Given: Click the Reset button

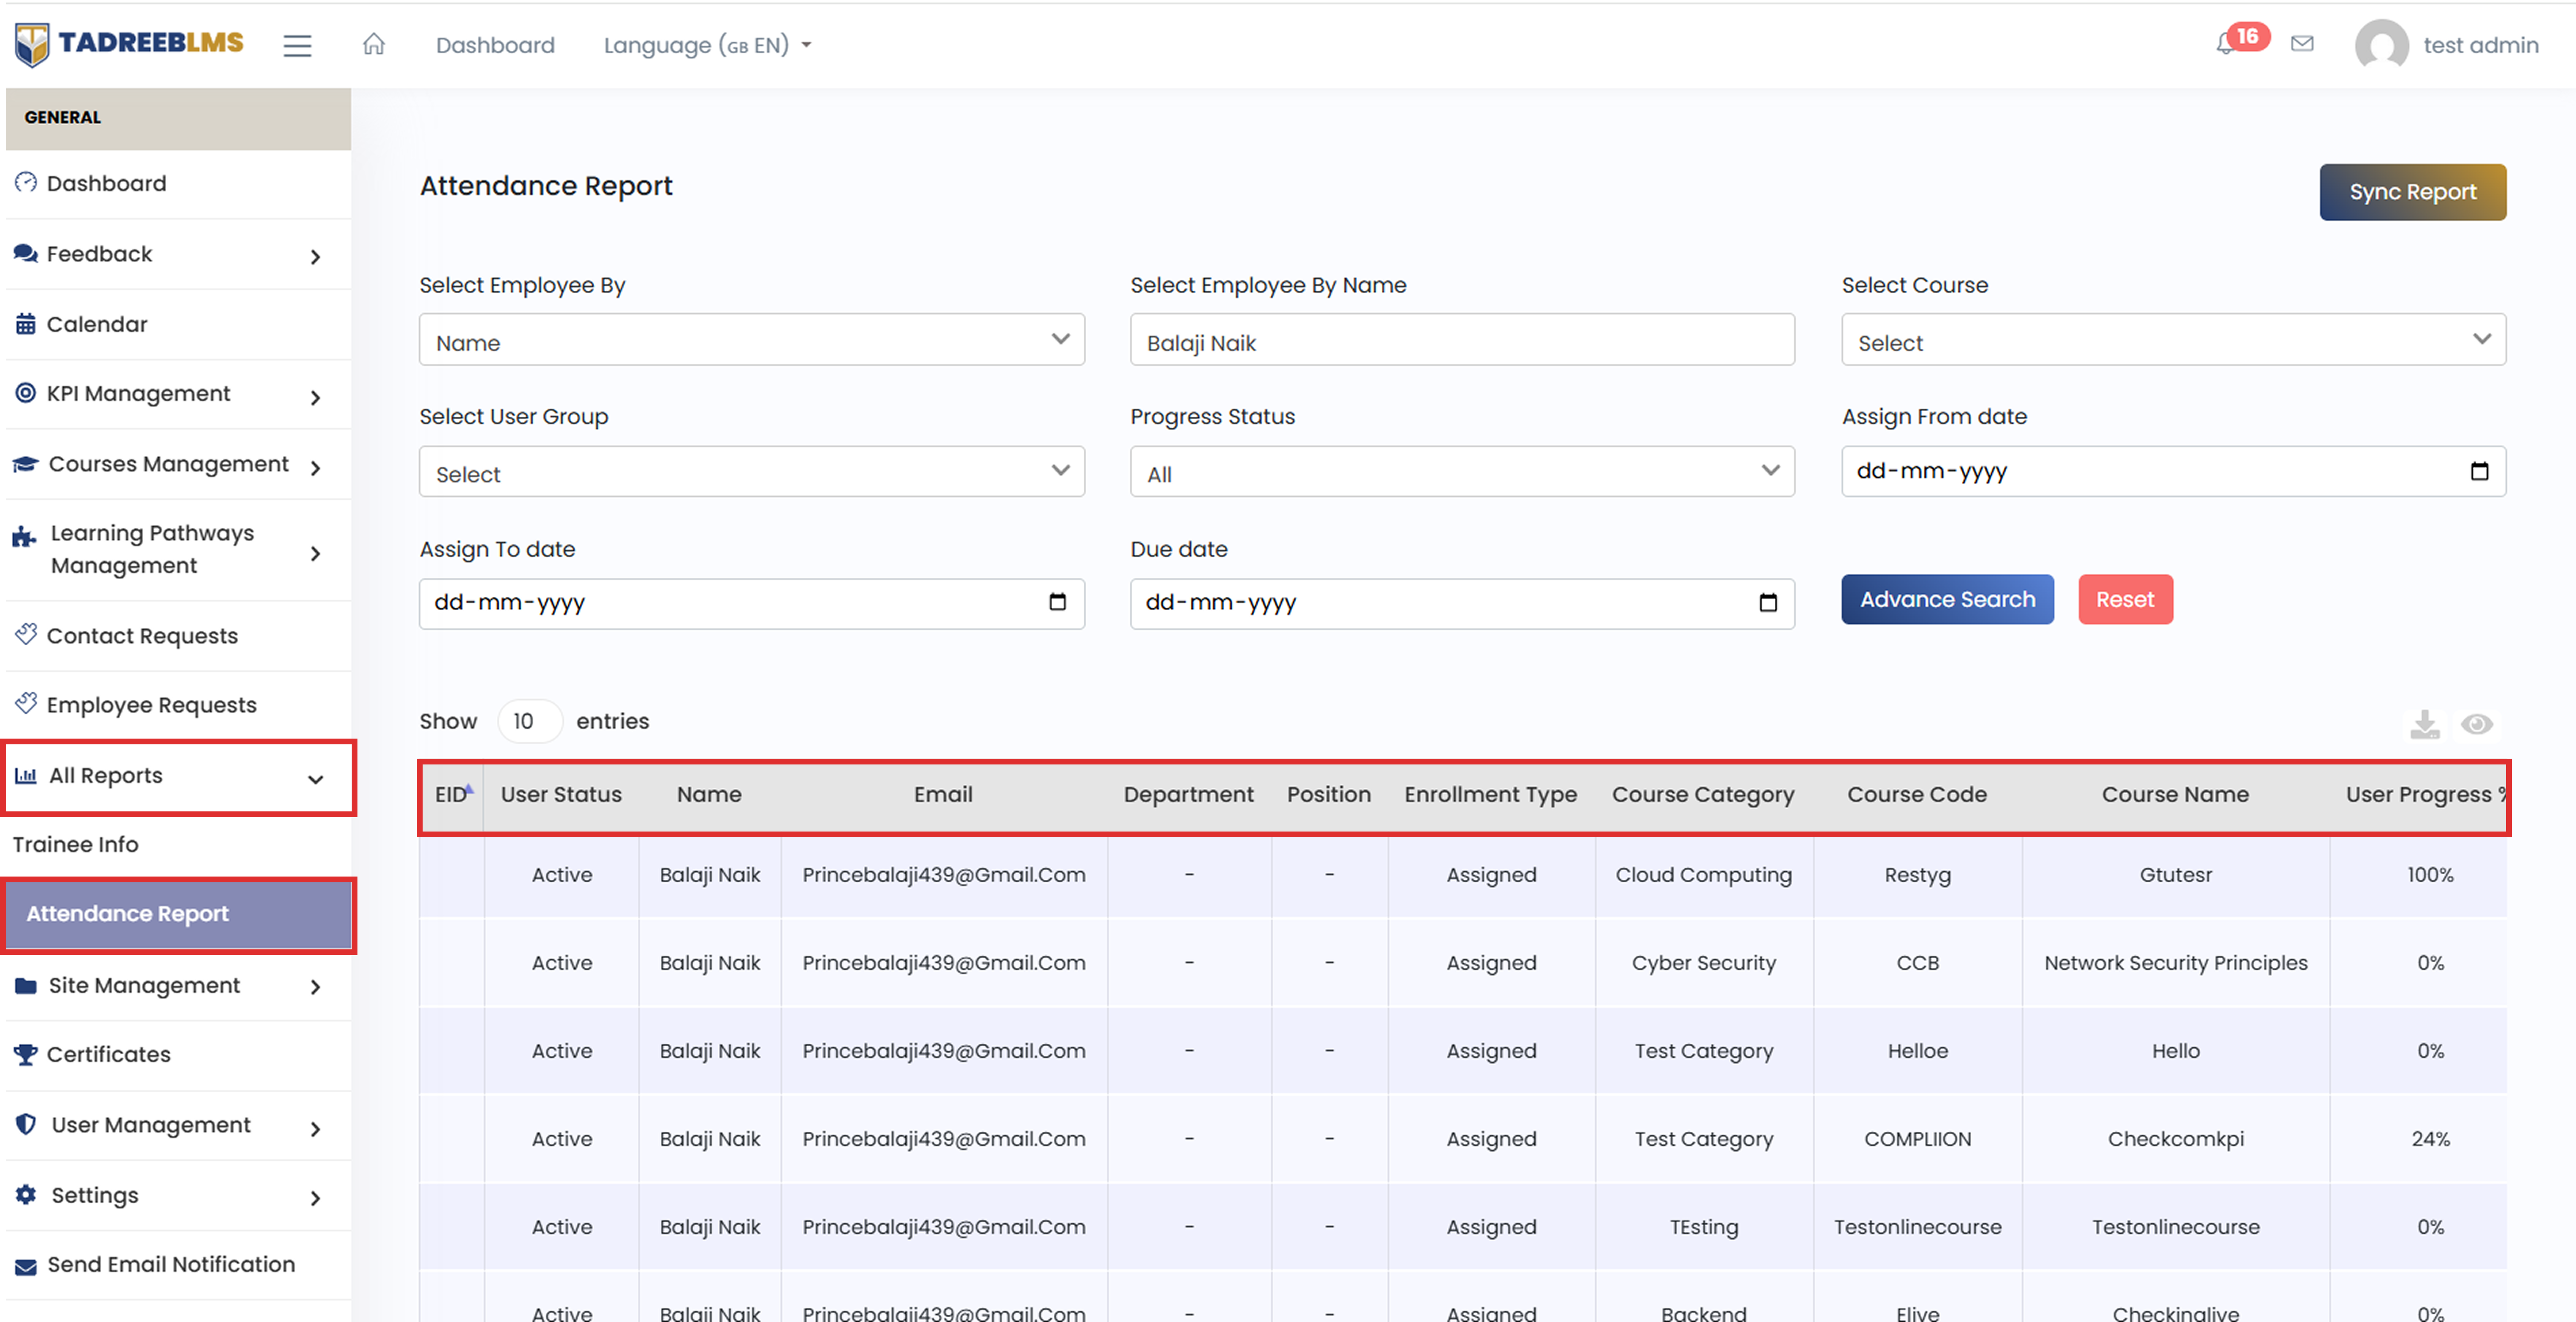Looking at the screenshot, I should point(2125,600).
